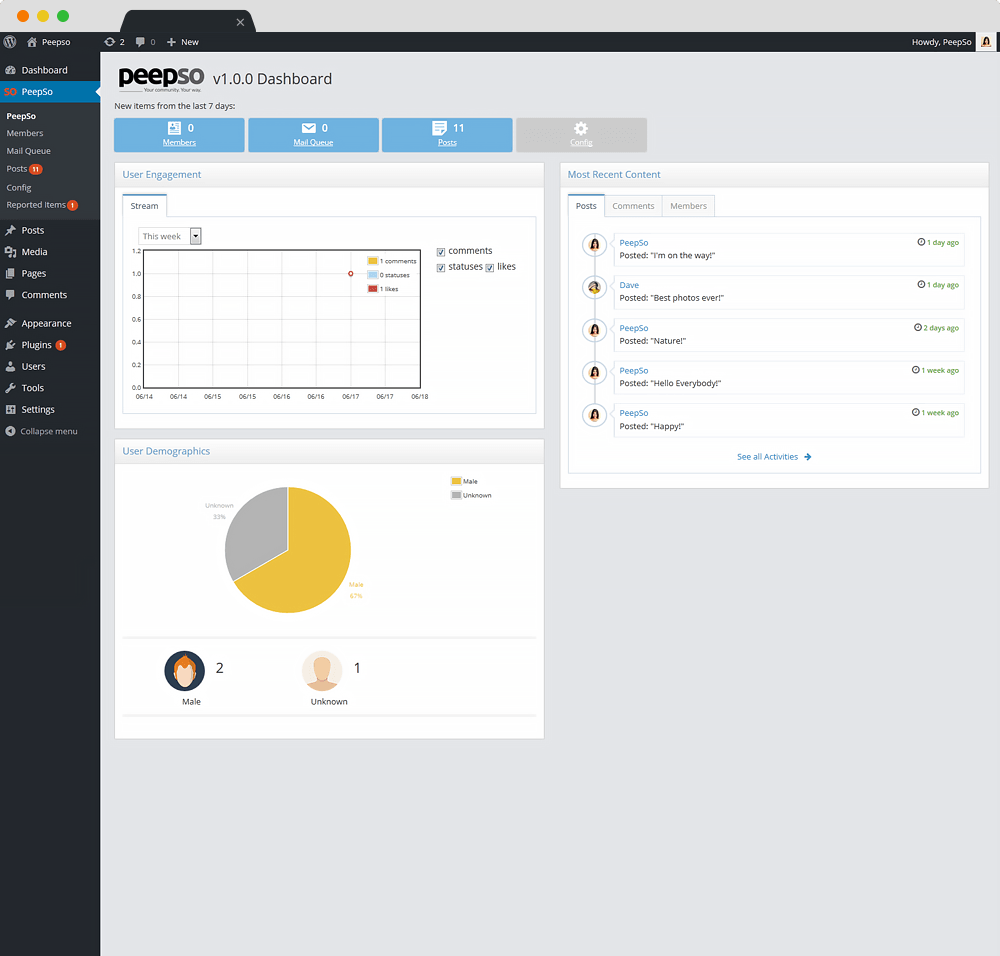Toggle the likes checkbox in the chart

[490, 268]
